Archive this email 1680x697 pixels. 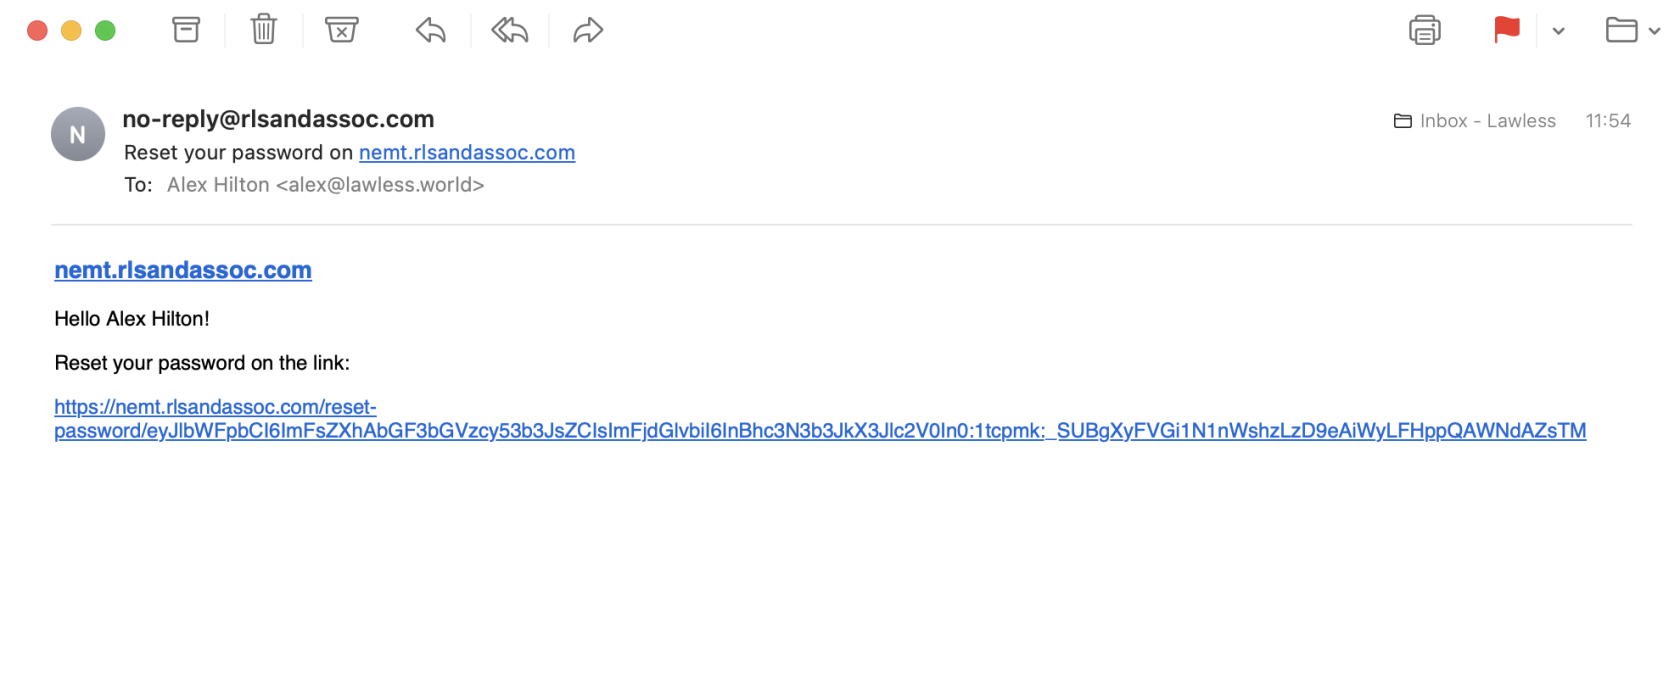[x=186, y=30]
